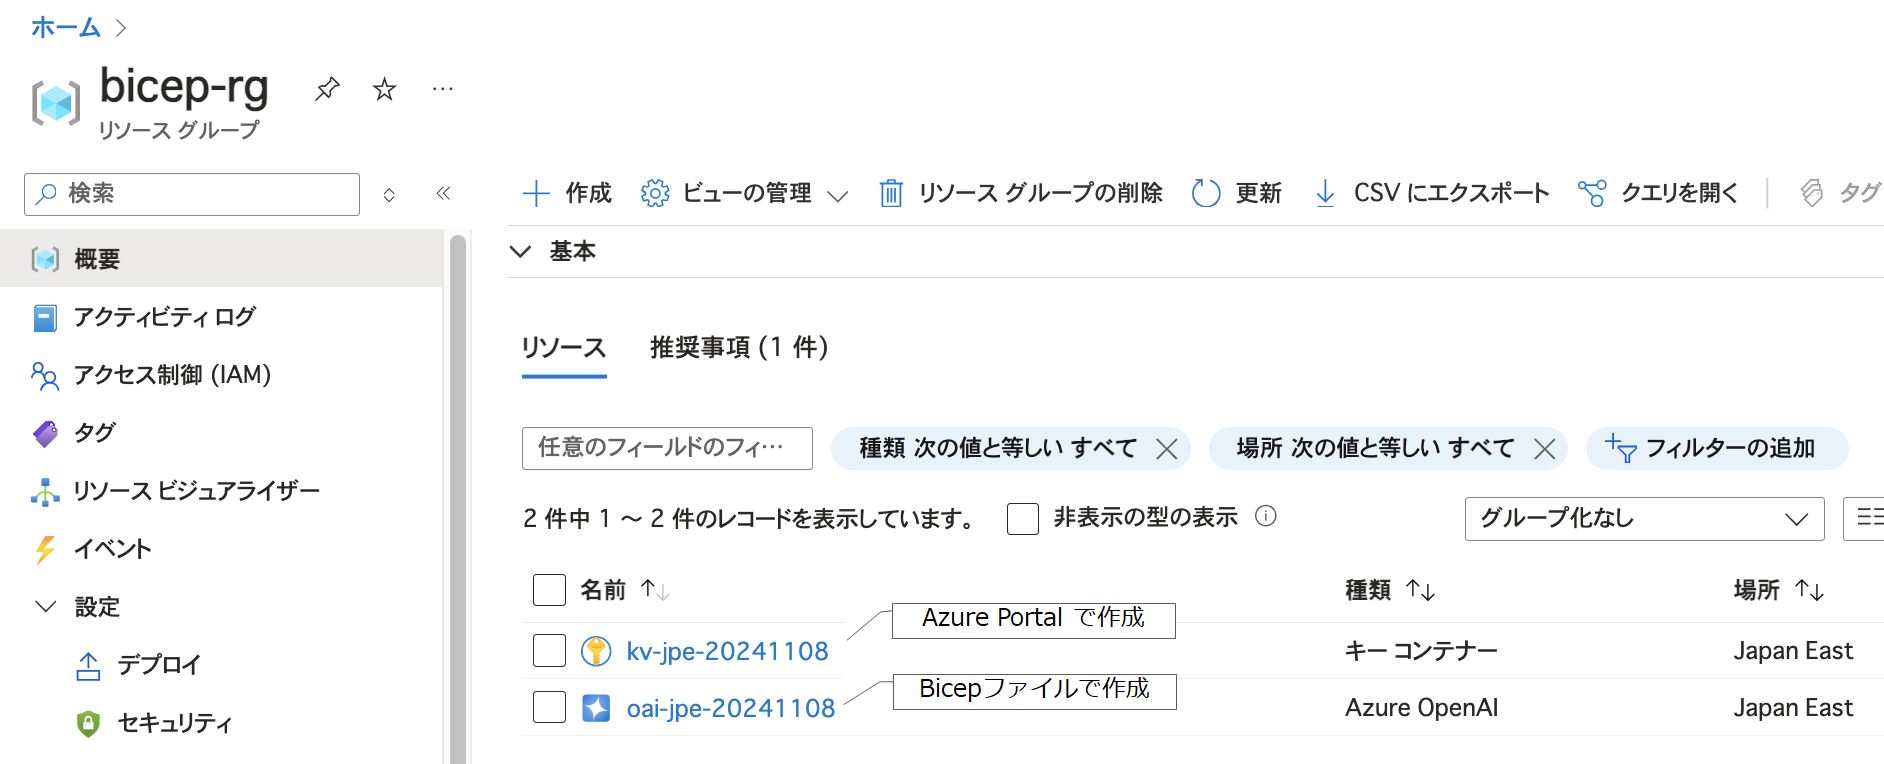Click the plus icon to create a resource
1884x764 pixels.
tap(536, 193)
